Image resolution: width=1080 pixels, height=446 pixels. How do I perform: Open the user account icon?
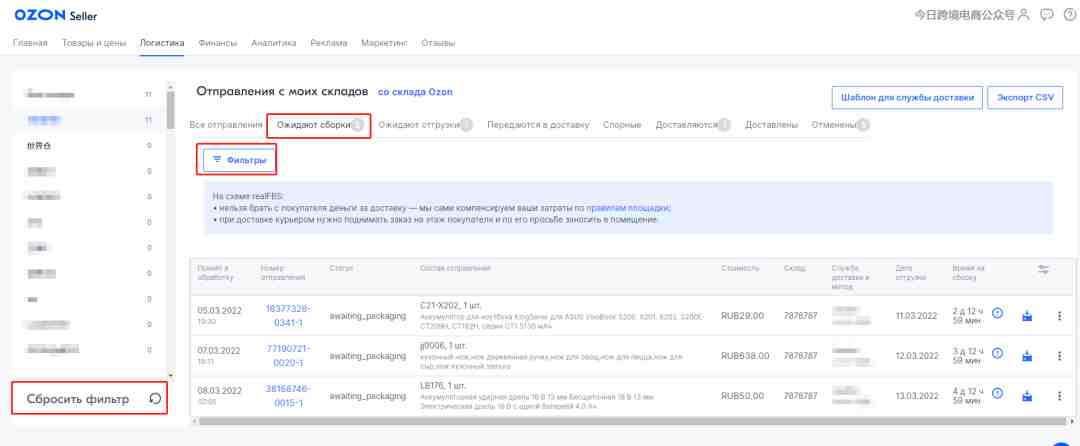tap(1024, 14)
